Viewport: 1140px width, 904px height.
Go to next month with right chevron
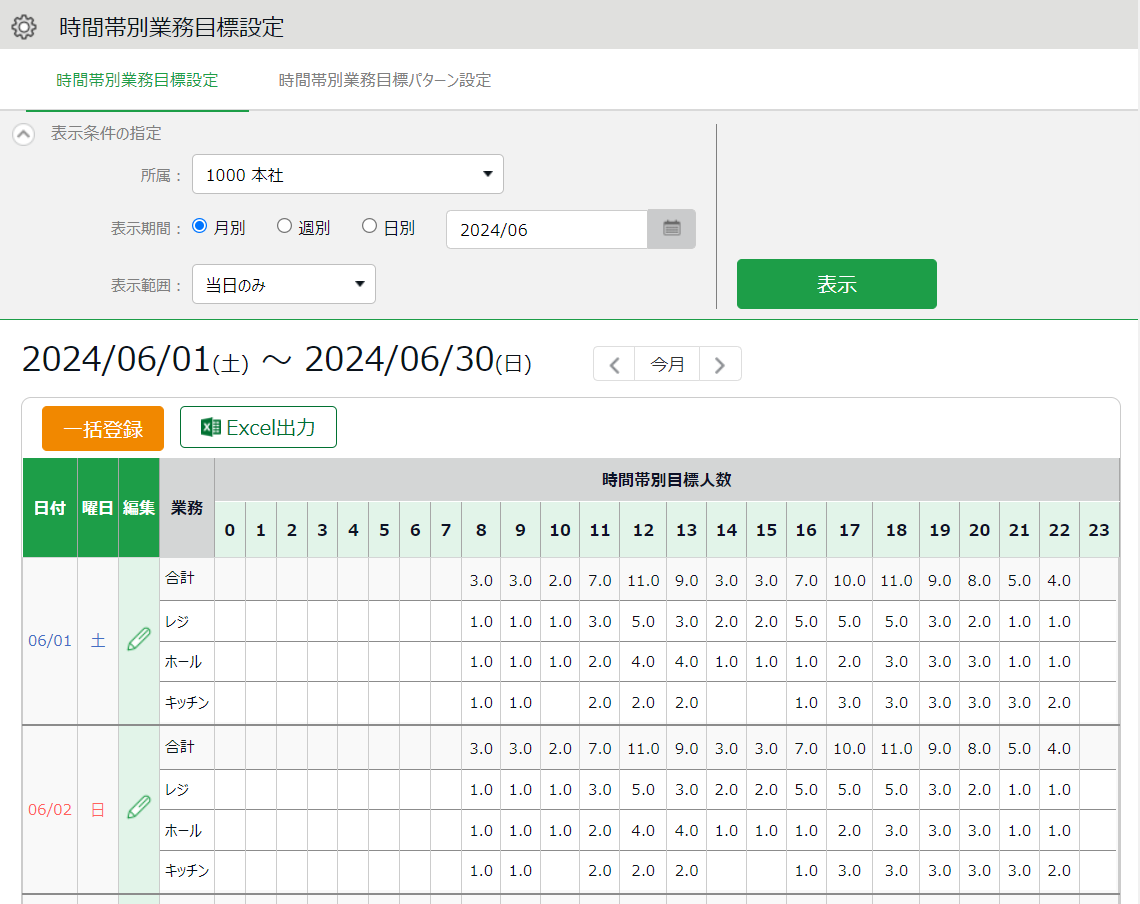(x=720, y=365)
